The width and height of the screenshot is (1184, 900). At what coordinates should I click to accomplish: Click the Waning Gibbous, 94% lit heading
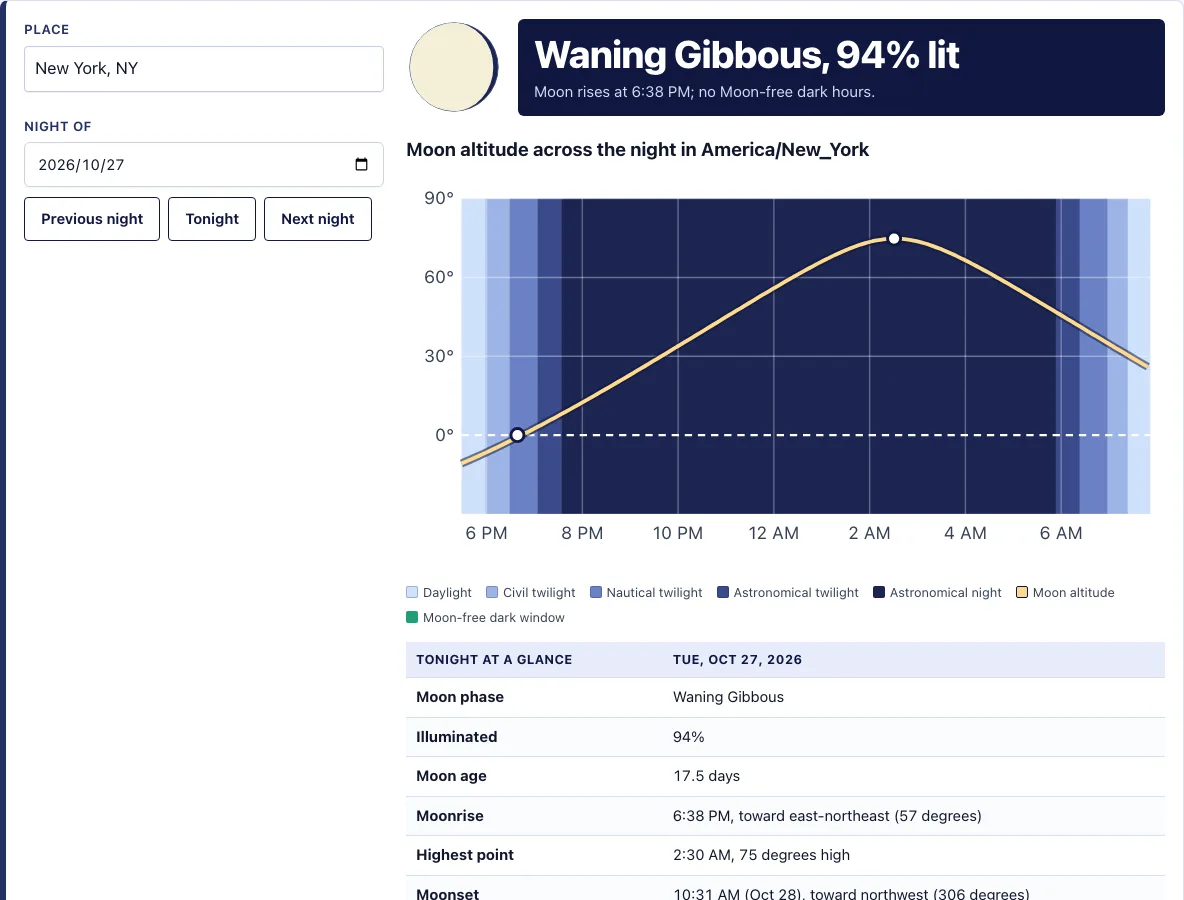click(747, 55)
